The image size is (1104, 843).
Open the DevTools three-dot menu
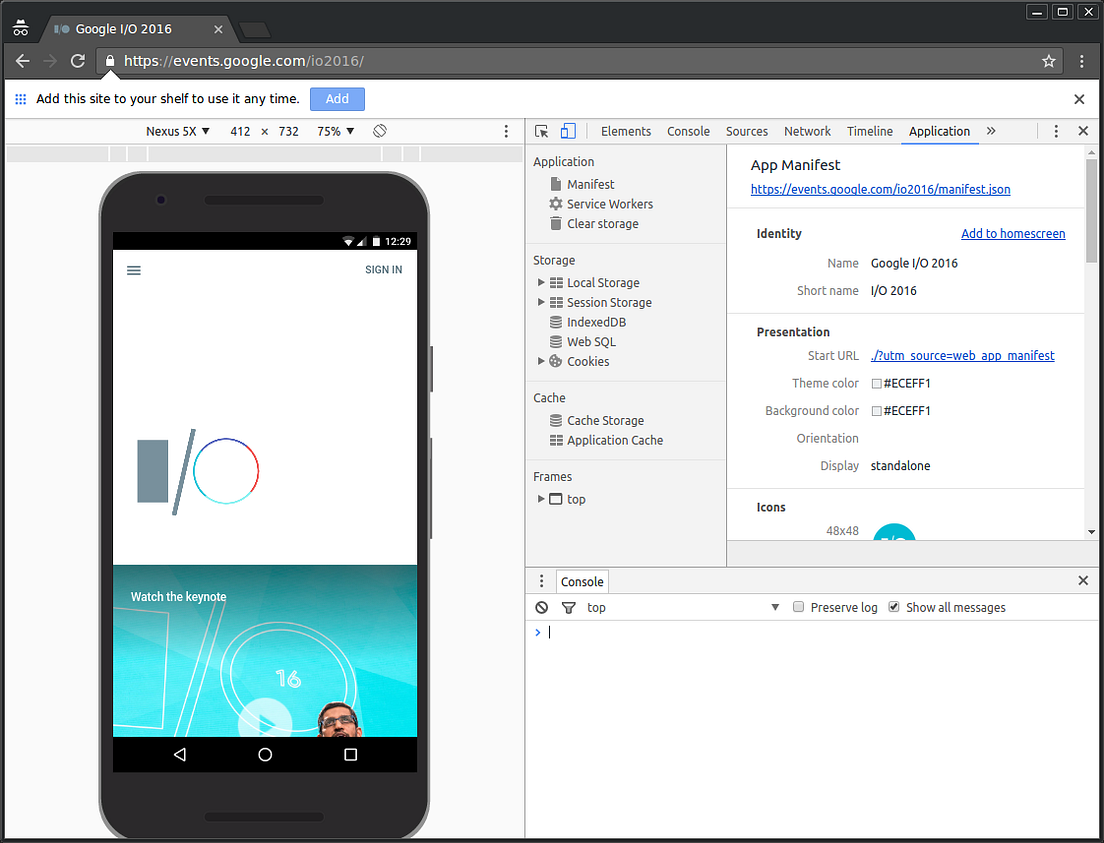click(1057, 131)
